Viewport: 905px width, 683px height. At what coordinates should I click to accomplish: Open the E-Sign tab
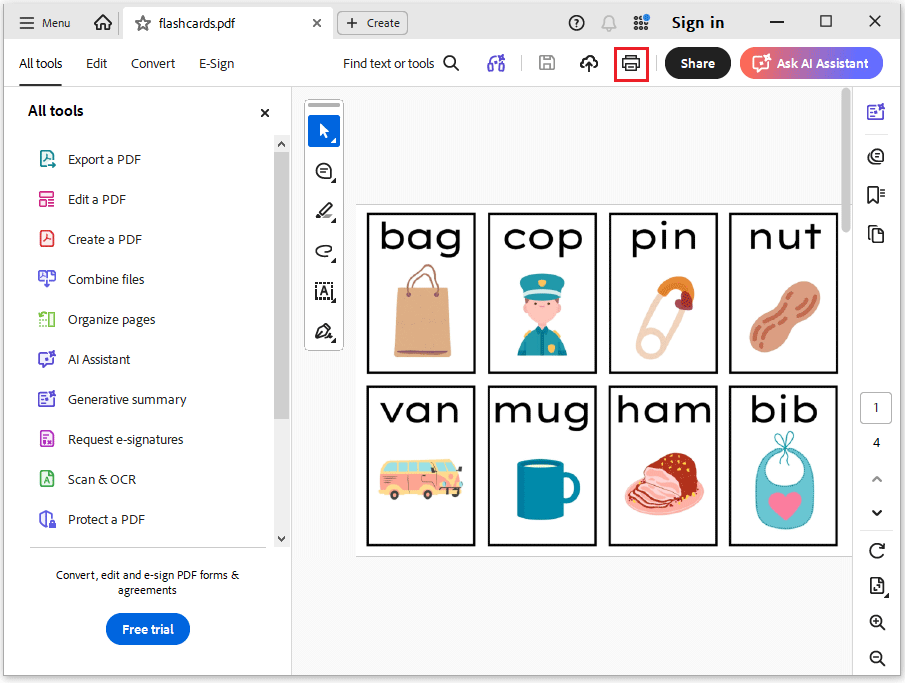pyautogui.click(x=216, y=64)
